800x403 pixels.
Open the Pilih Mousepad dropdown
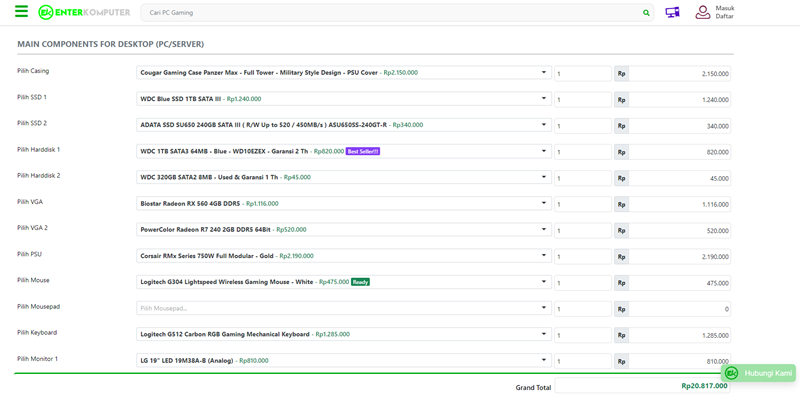pyautogui.click(x=544, y=308)
